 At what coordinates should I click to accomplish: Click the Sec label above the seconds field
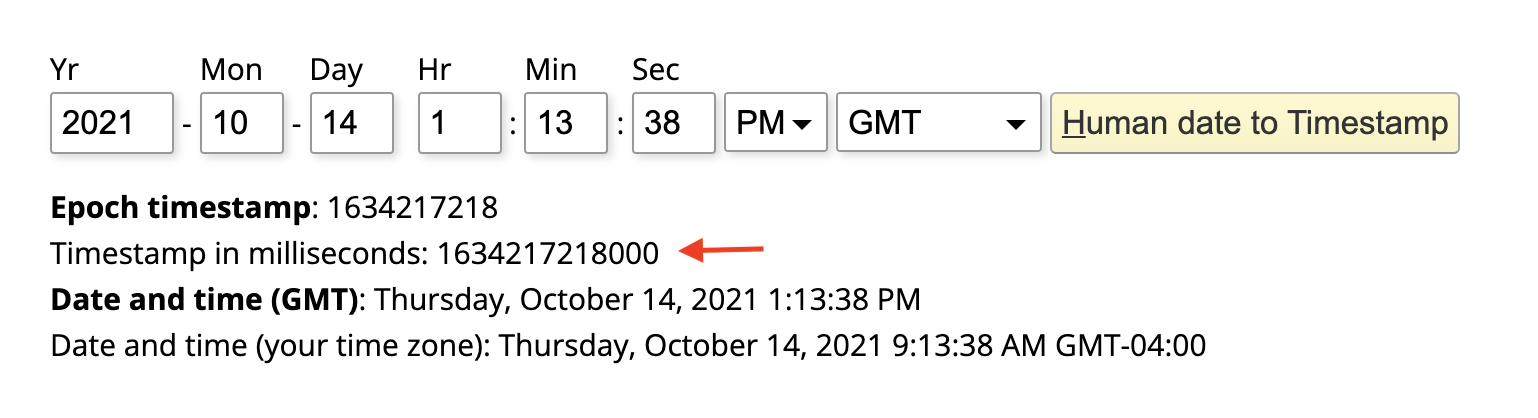point(656,70)
